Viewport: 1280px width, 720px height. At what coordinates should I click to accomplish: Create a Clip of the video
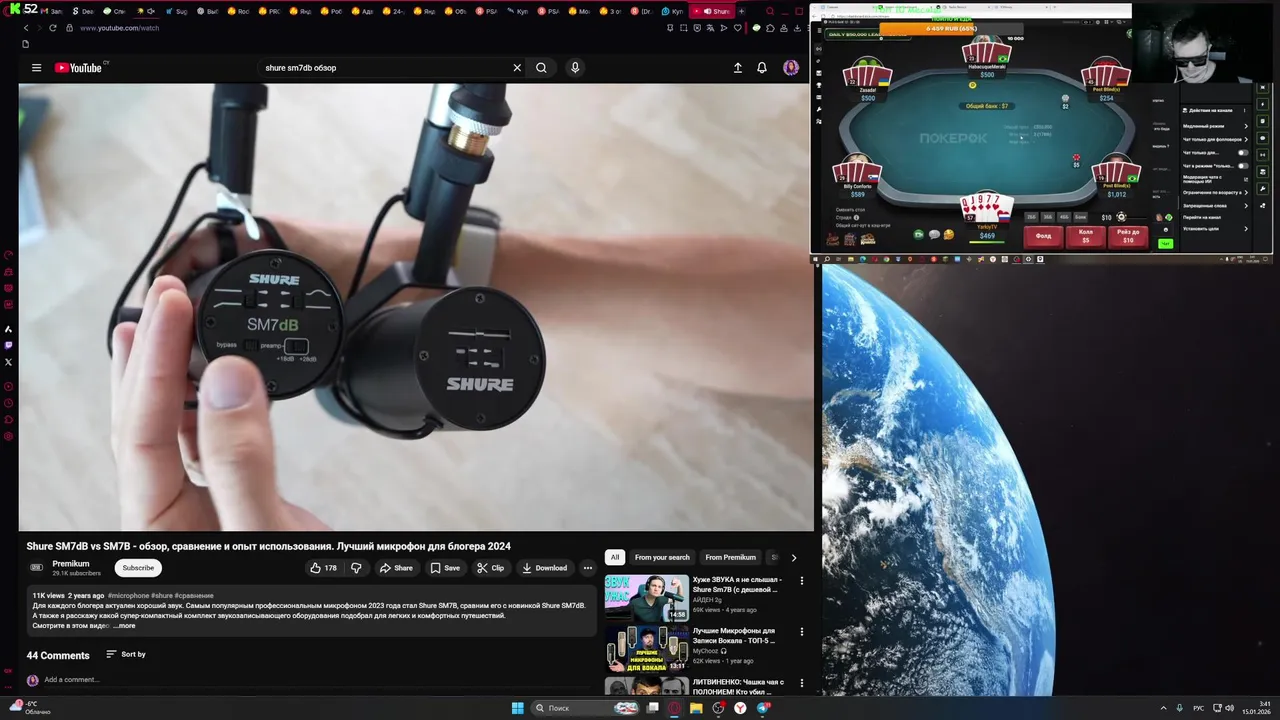click(x=490, y=568)
